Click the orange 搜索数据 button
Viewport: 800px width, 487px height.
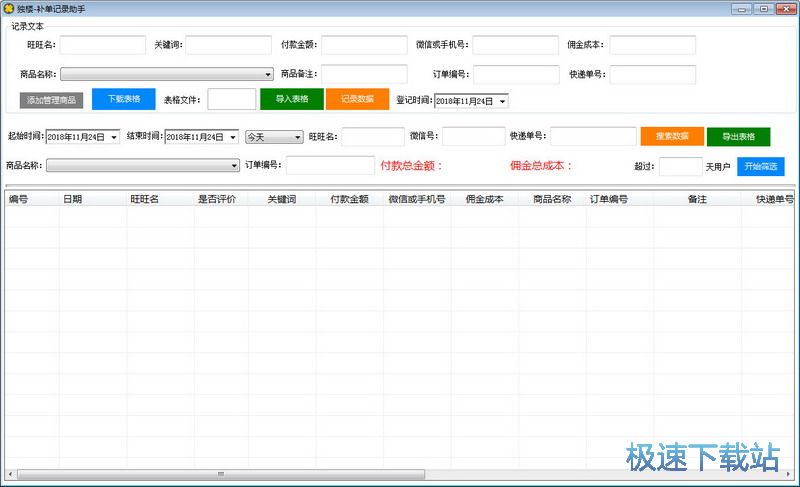(x=671, y=136)
